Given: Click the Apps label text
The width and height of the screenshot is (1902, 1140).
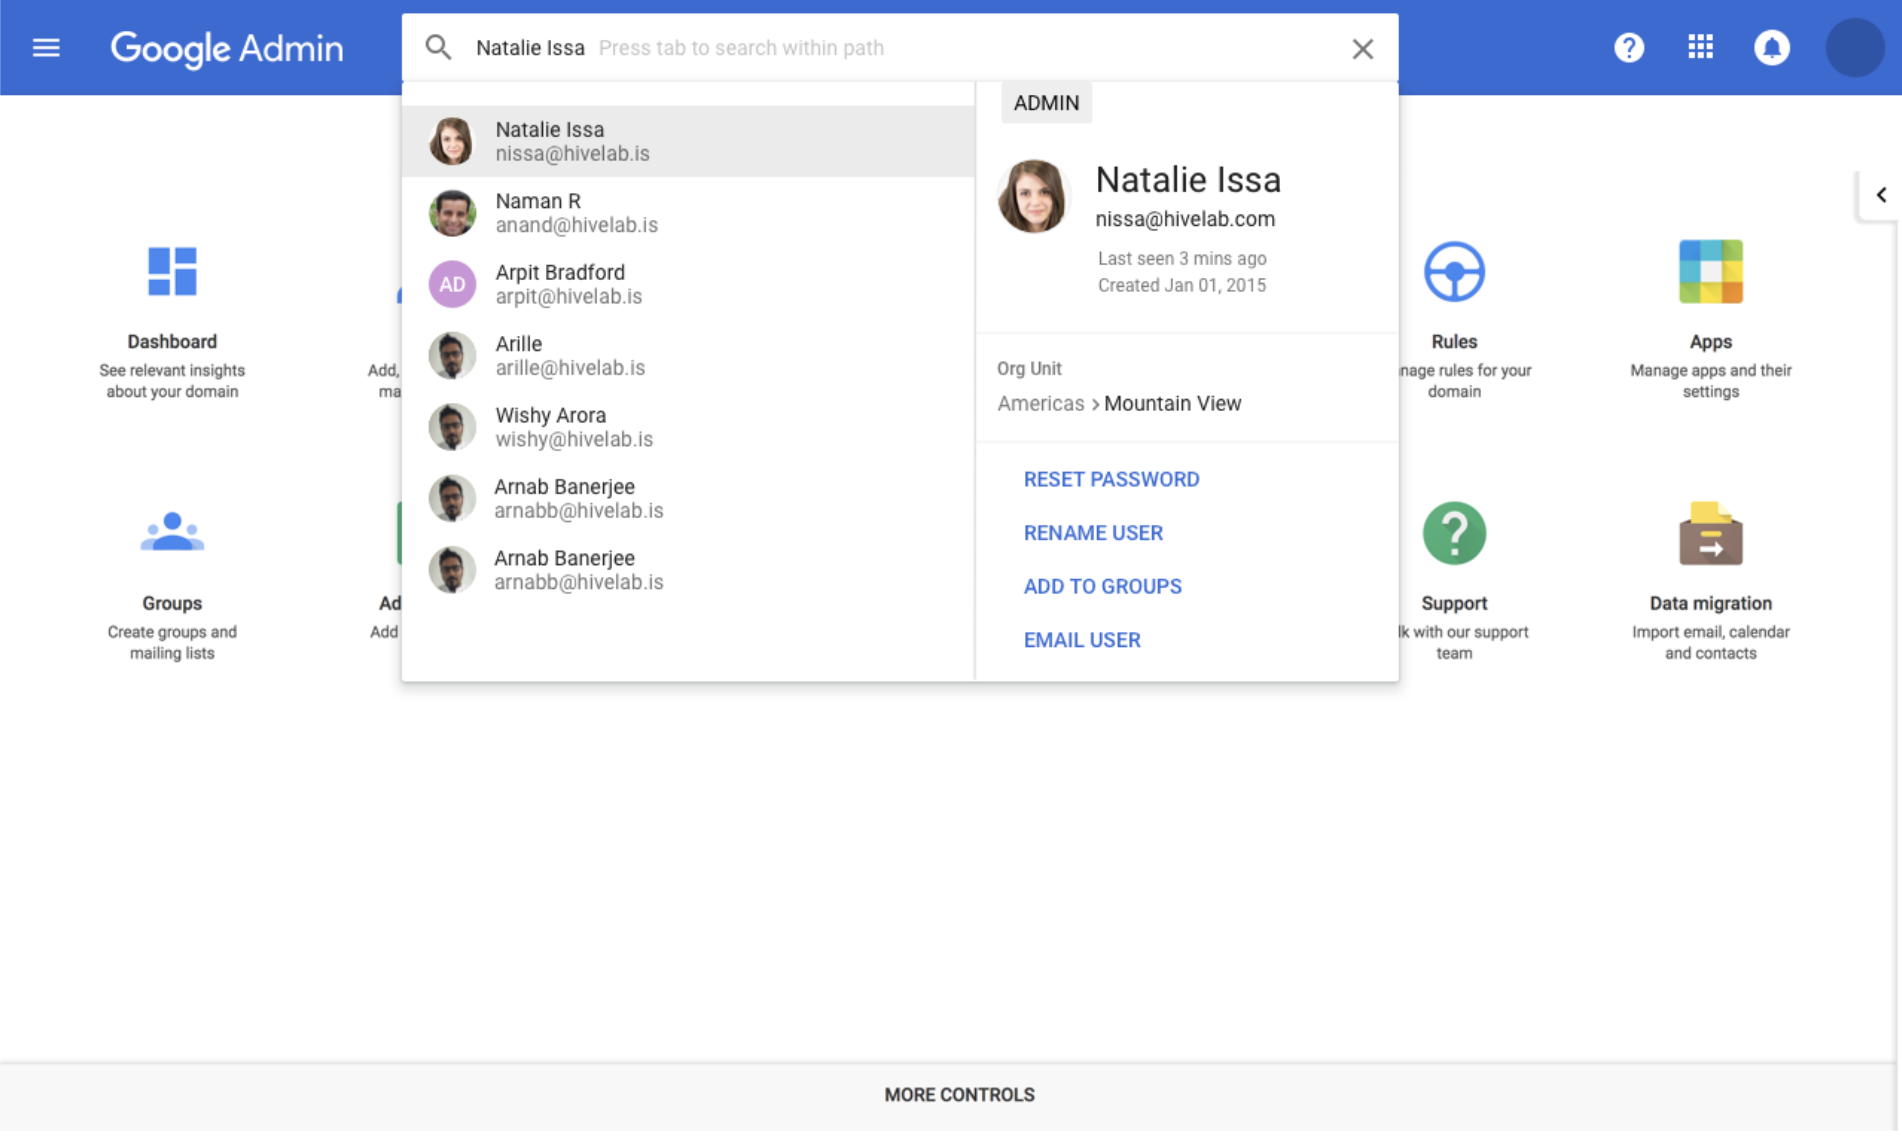Looking at the screenshot, I should click(1710, 342).
